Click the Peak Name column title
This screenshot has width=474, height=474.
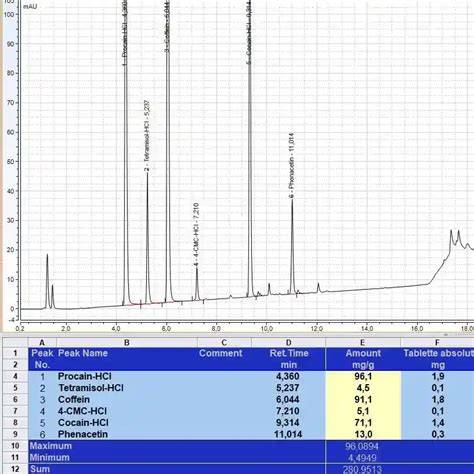(x=83, y=353)
